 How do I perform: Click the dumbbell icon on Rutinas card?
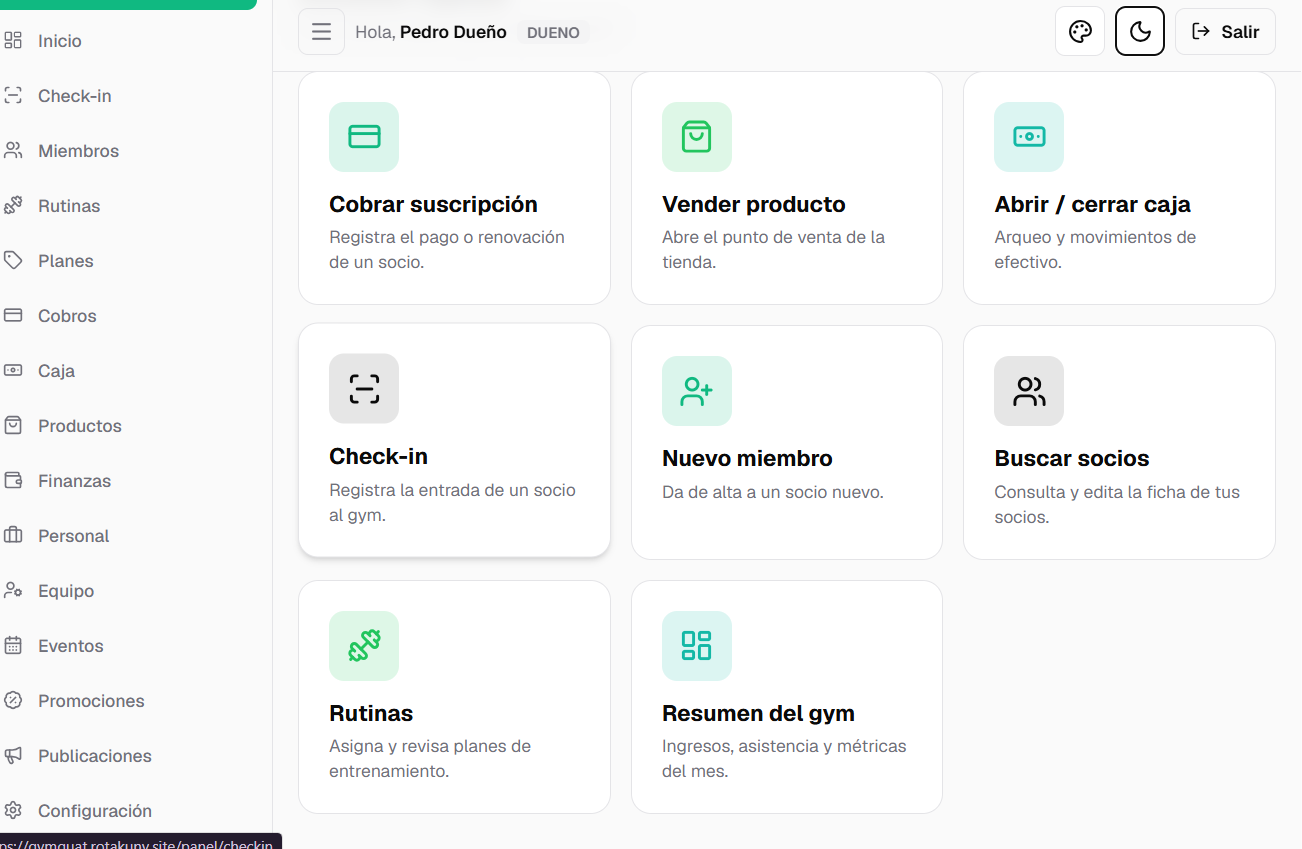click(x=364, y=646)
